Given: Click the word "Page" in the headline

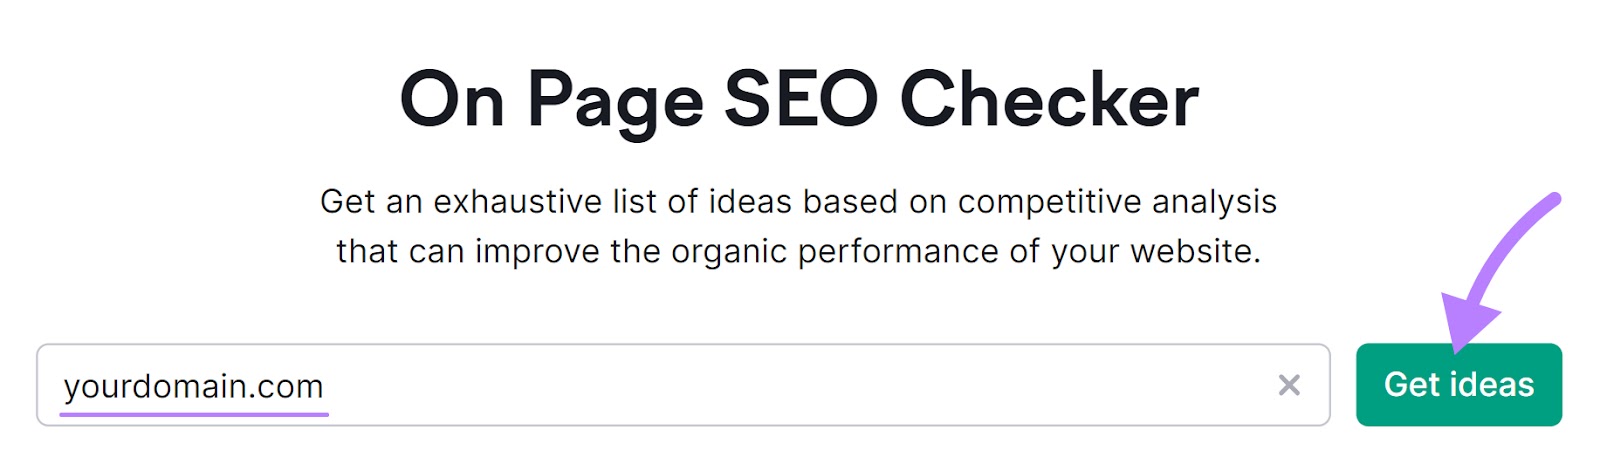Looking at the screenshot, I should (x=615, y=102).
